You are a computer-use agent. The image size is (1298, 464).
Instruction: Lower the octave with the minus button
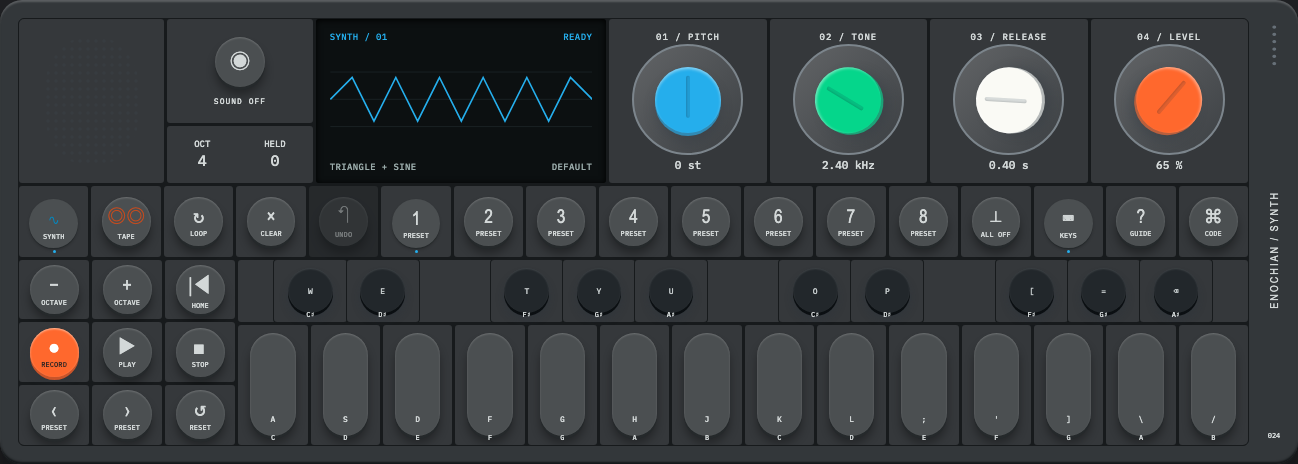54,290
